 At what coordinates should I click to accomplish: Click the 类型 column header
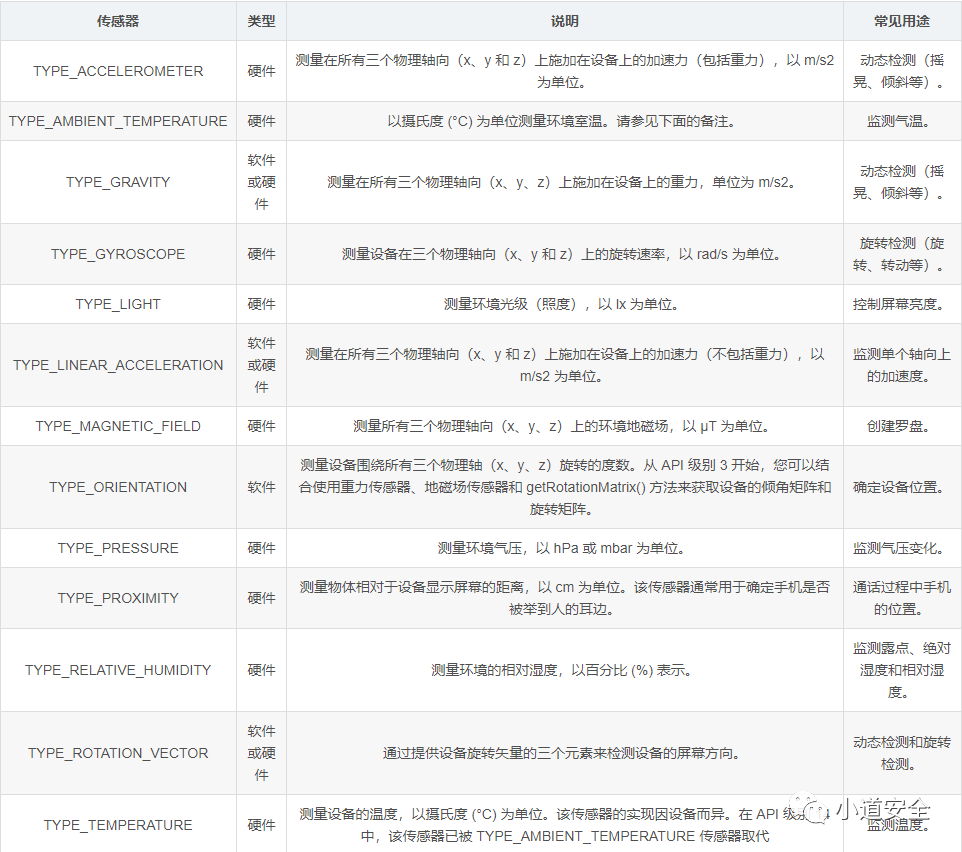click(261, 21)
